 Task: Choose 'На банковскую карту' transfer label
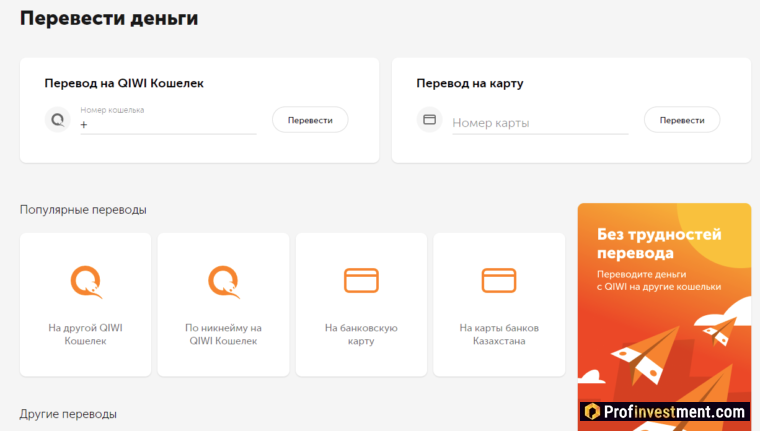(361, 334)
